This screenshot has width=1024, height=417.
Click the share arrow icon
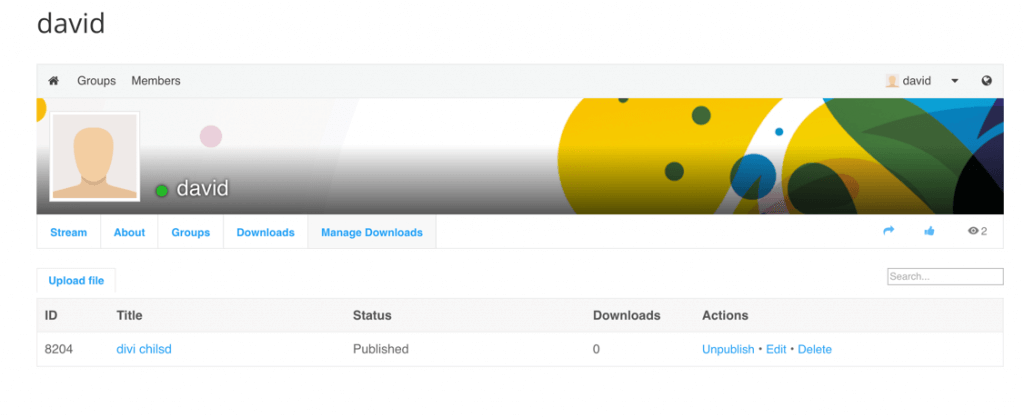pyautogui.click(x=888, y=231)
